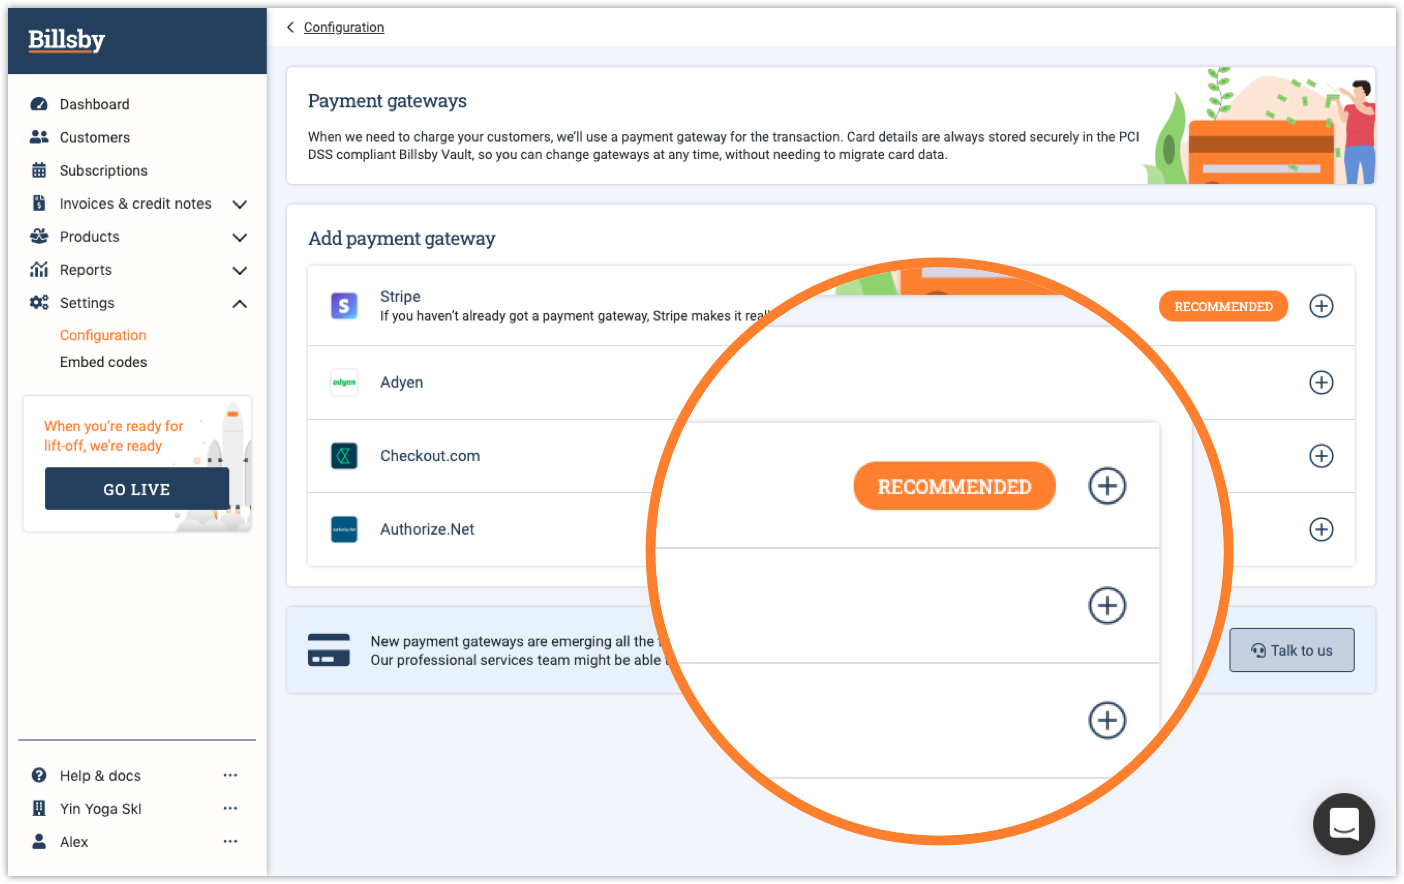Click the back arrow beside Configuration
The width and height of the screenshot is (1404, 884).
290,27
